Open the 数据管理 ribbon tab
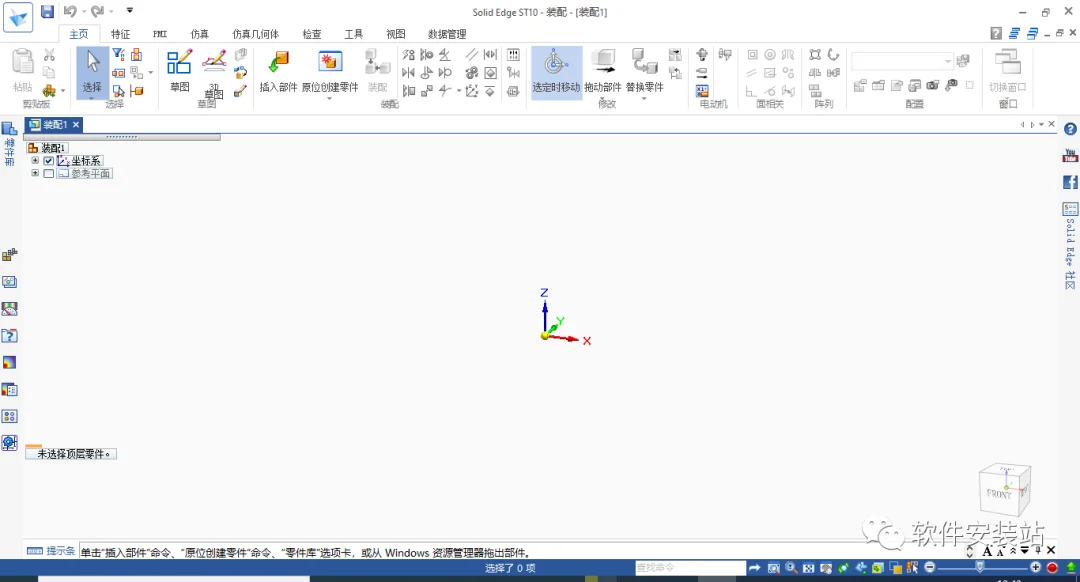1080x582 pixels. 447,34
